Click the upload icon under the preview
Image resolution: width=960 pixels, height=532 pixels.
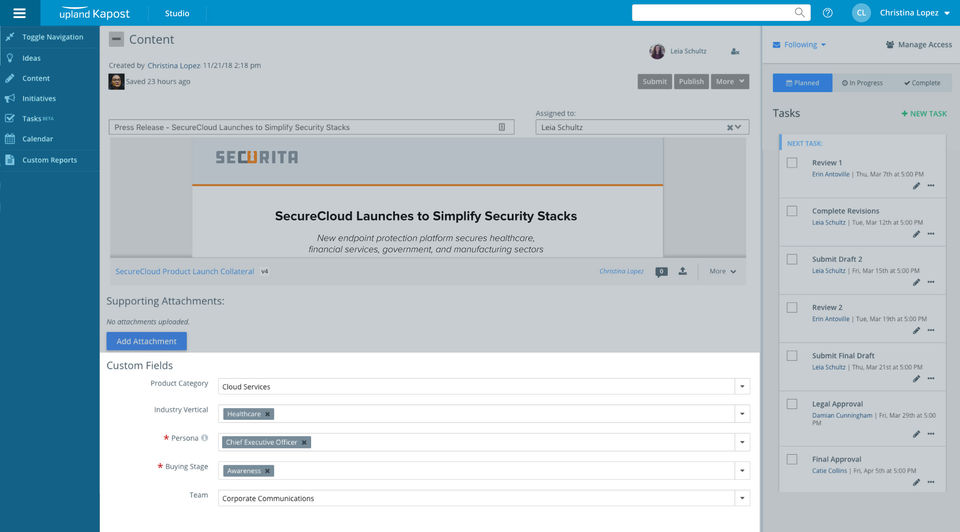[682, 271]
